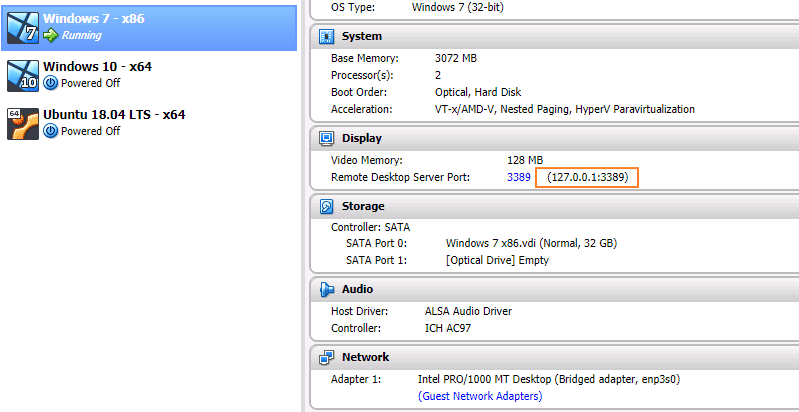Viewport: 799px width, 412px height.
Task: Click the Host Driver label
Action: point(359,311)
